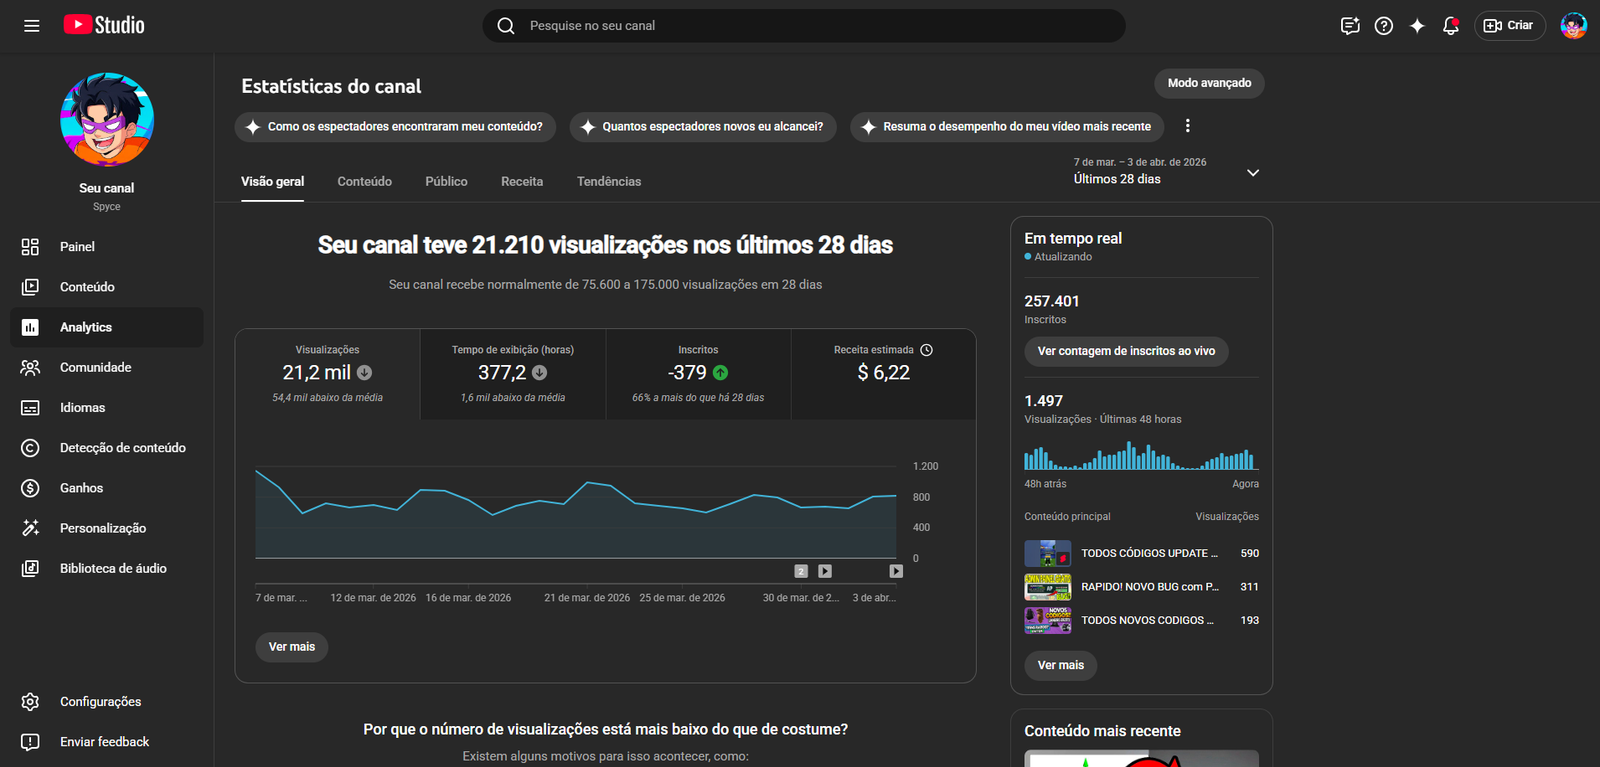
Task: Click the video published marker numbered 2 on the chart
Action: click(801, 571)
